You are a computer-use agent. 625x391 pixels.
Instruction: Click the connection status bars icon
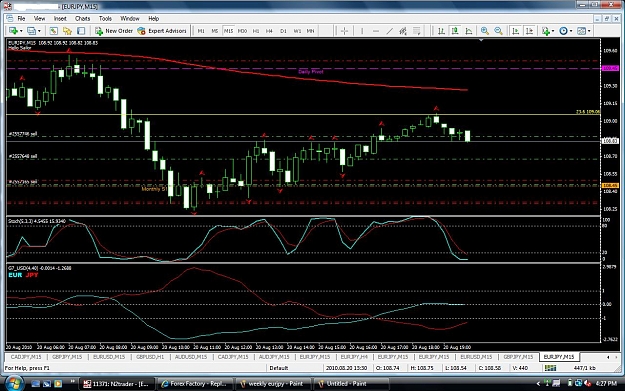(550, 368)
